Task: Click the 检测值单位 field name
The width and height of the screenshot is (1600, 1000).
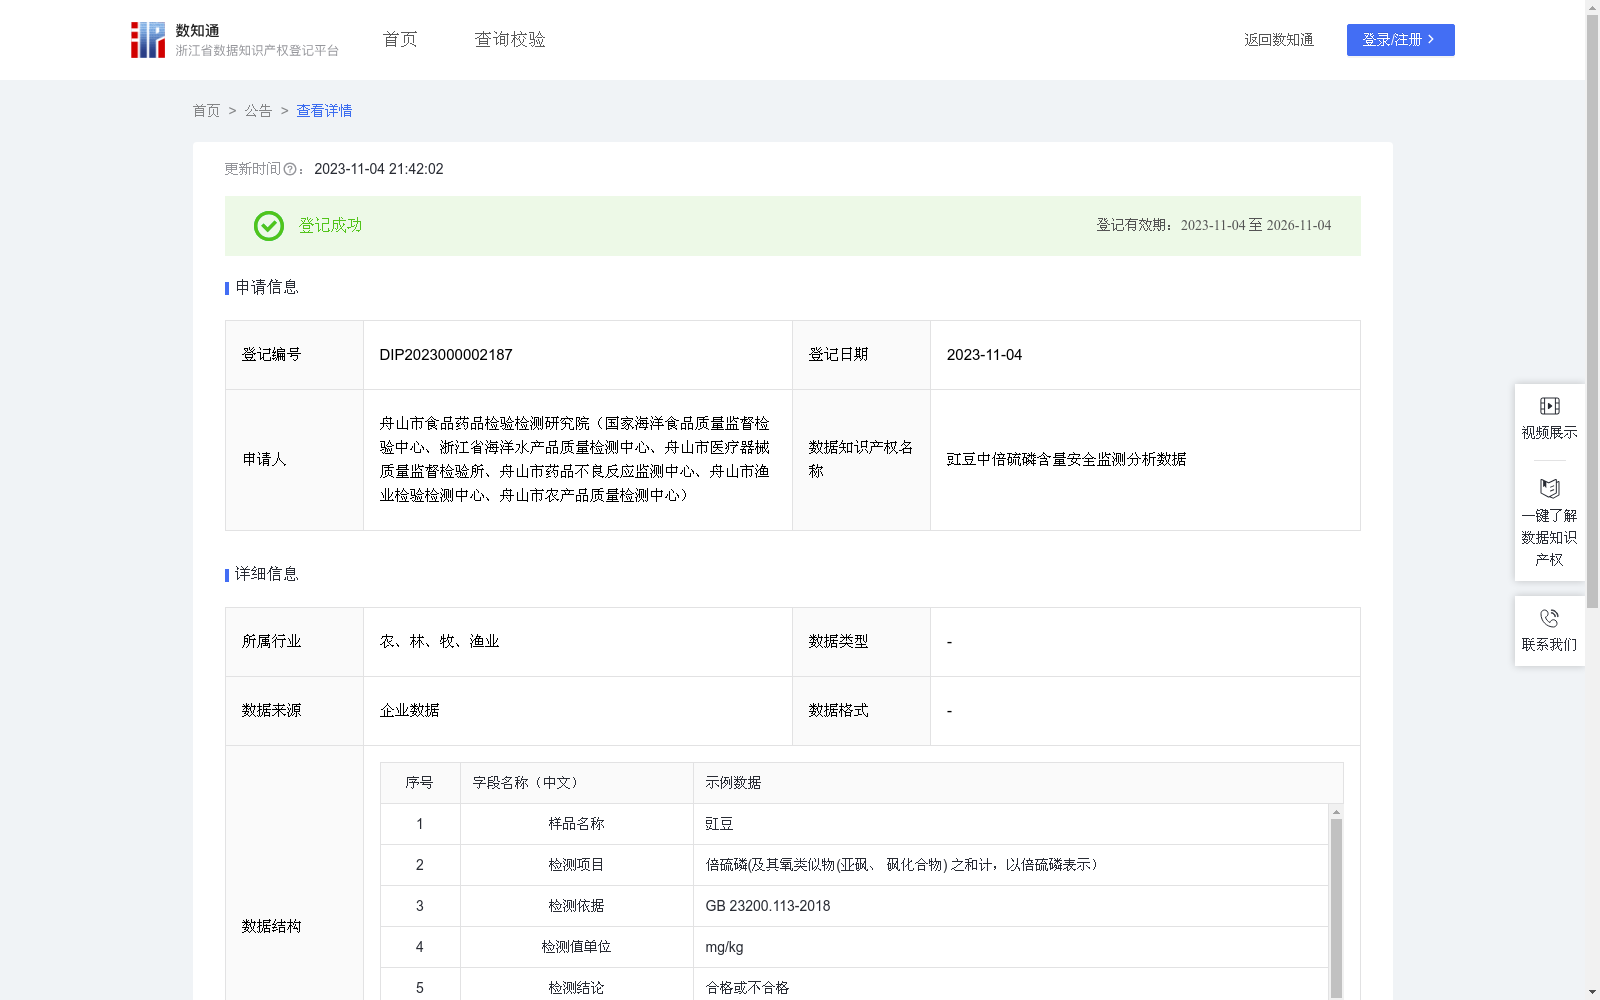Action: [x=576, y=947]
